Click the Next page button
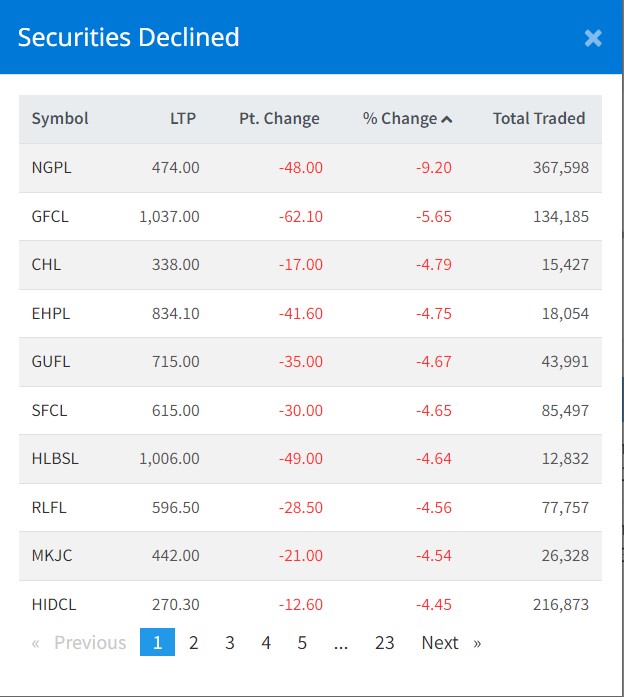The width and height of the screenshot is (624, 697). point(450,643)
